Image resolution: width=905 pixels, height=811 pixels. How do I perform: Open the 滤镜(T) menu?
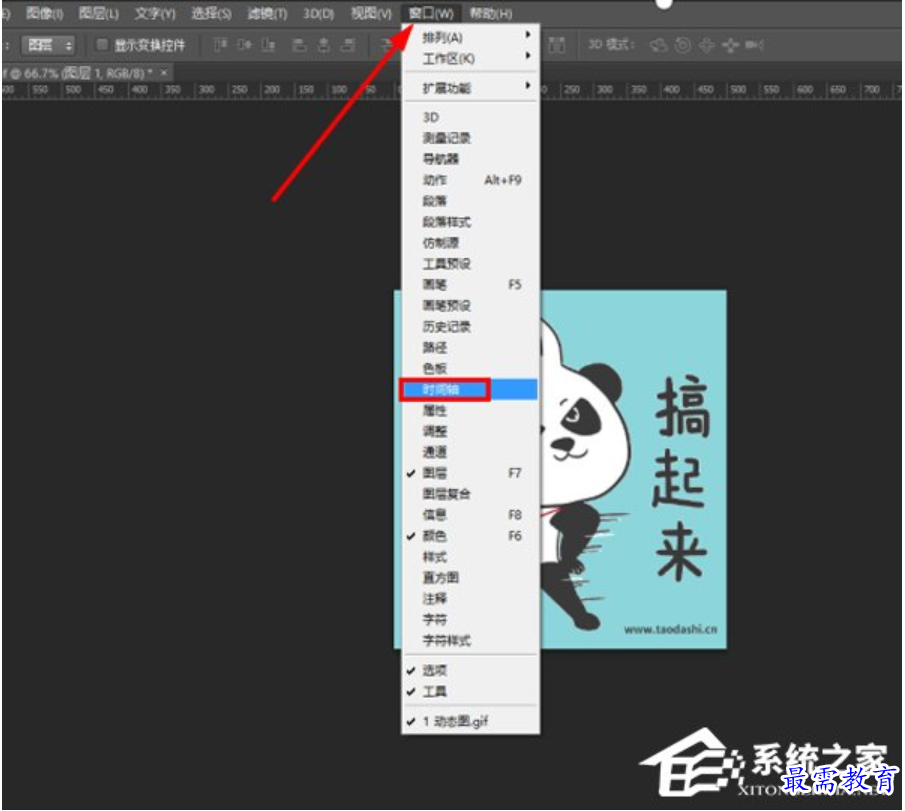tap(267, 13)
